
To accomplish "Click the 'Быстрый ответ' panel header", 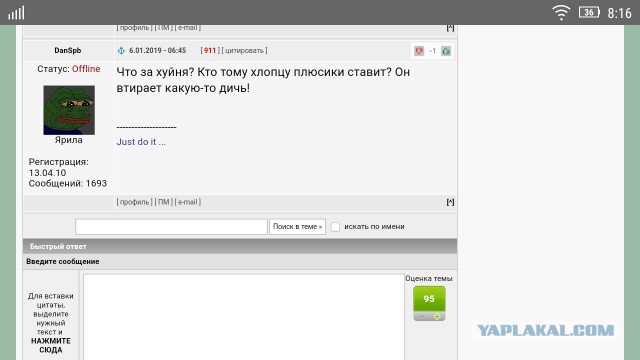I will pos(240,247).
